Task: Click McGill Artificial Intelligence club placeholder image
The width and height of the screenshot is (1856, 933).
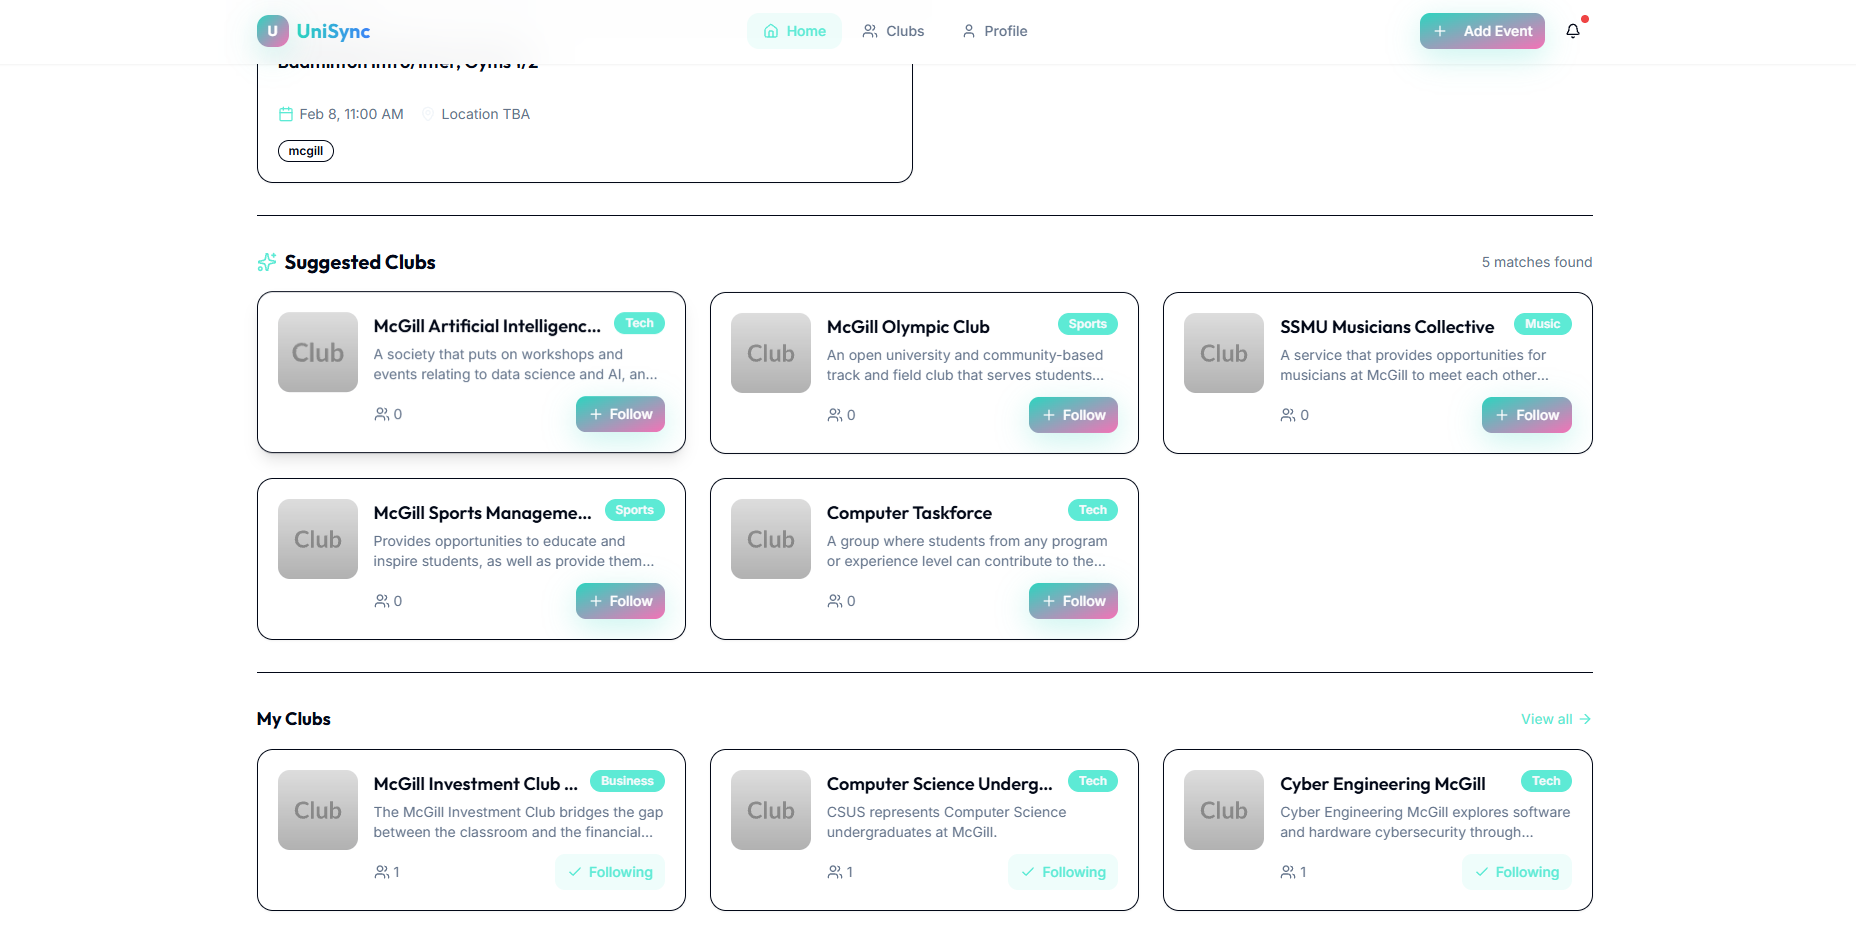Action: (318, 352)
